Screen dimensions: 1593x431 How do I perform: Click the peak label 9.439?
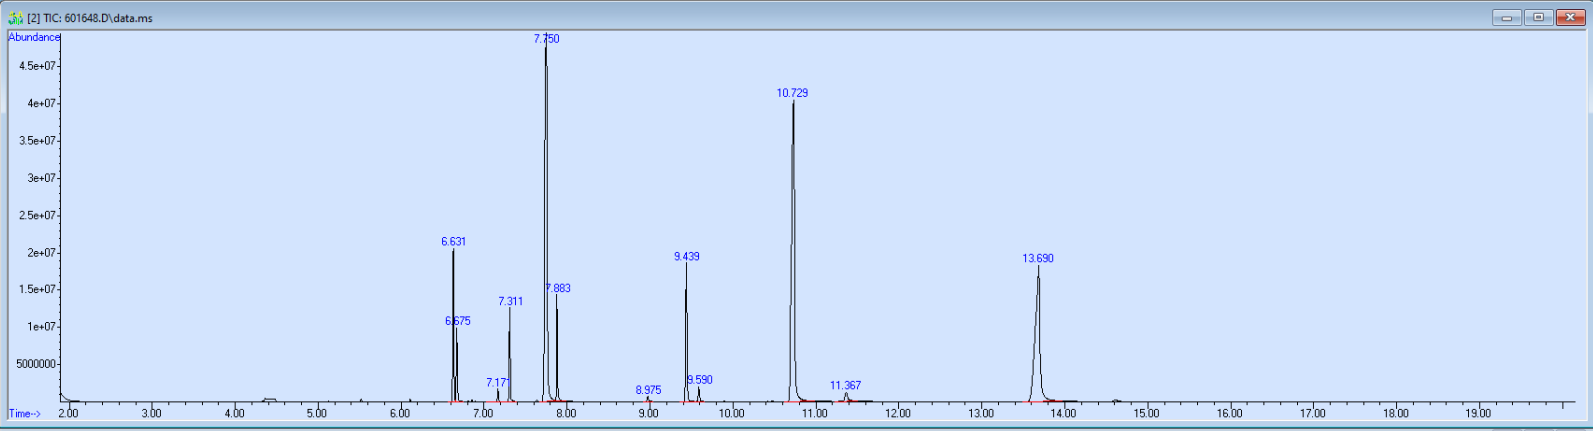coord(686,256)
